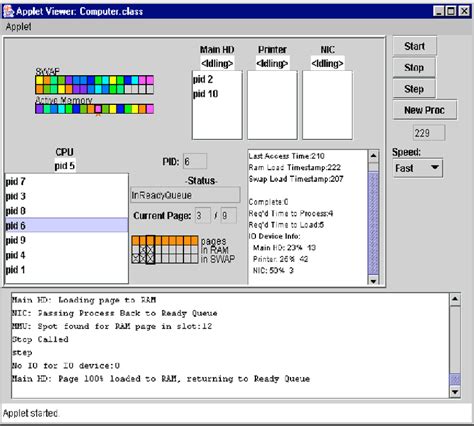Image resolution: width=474 pixels, height=426 pixels.
Task: Close the Applet Viewer window
Action: pos(464,11)
